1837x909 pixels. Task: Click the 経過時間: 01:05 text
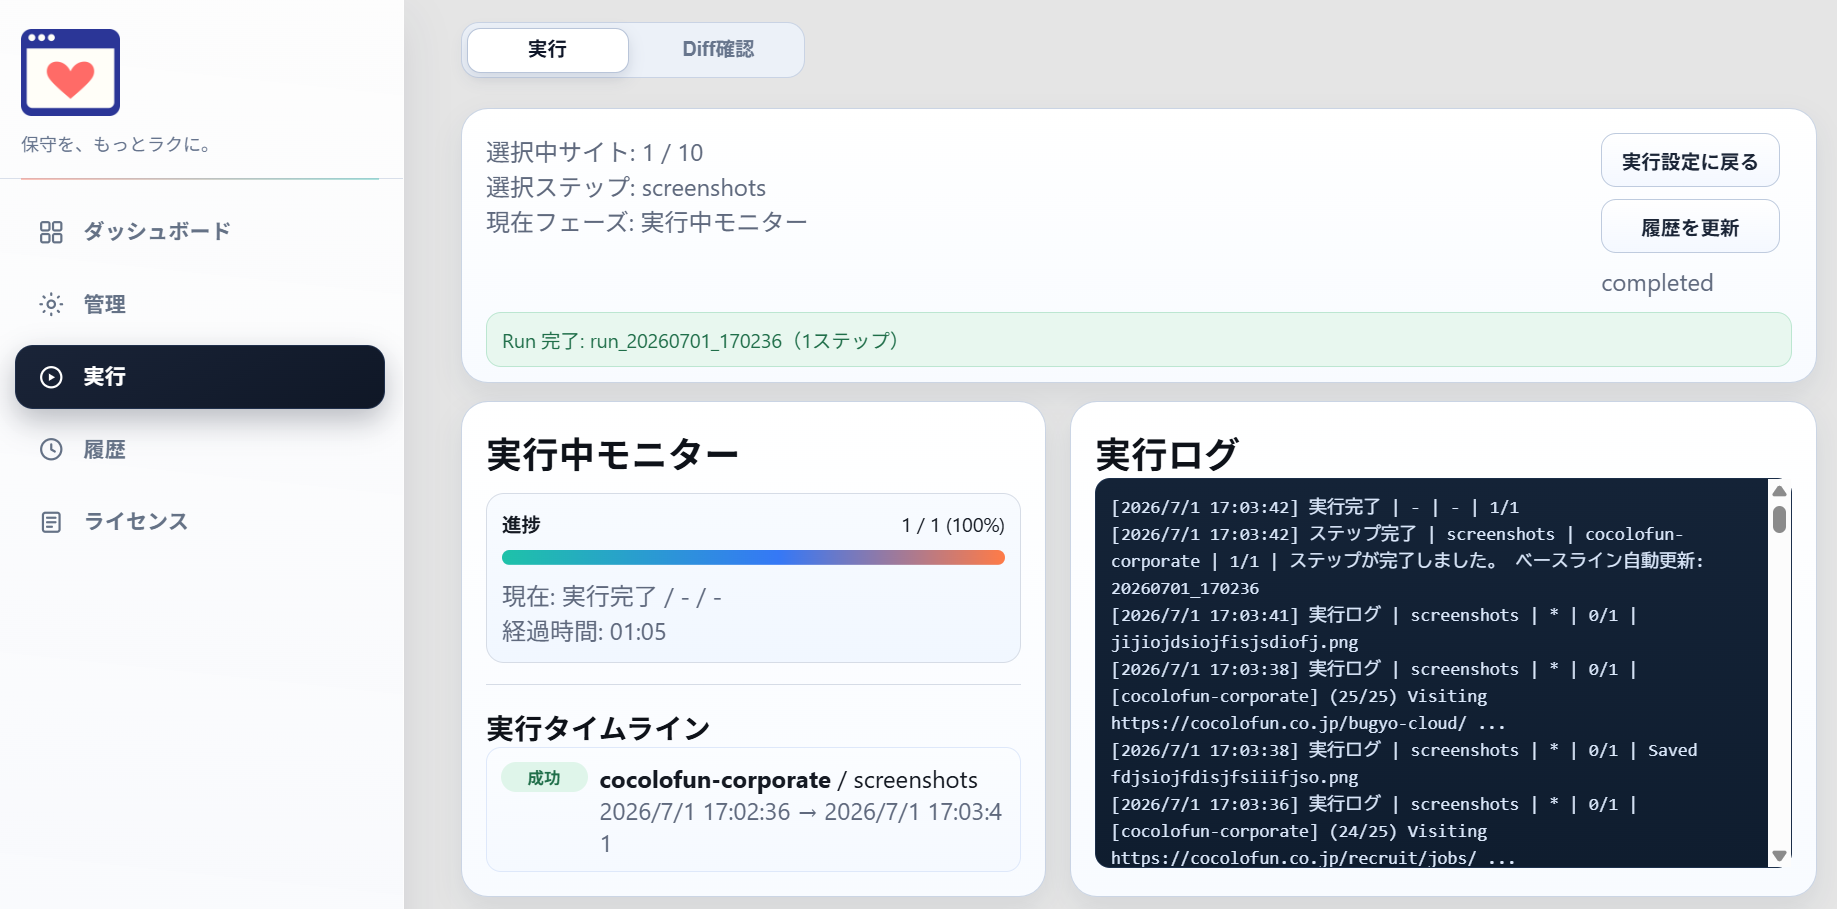point(584,632)
